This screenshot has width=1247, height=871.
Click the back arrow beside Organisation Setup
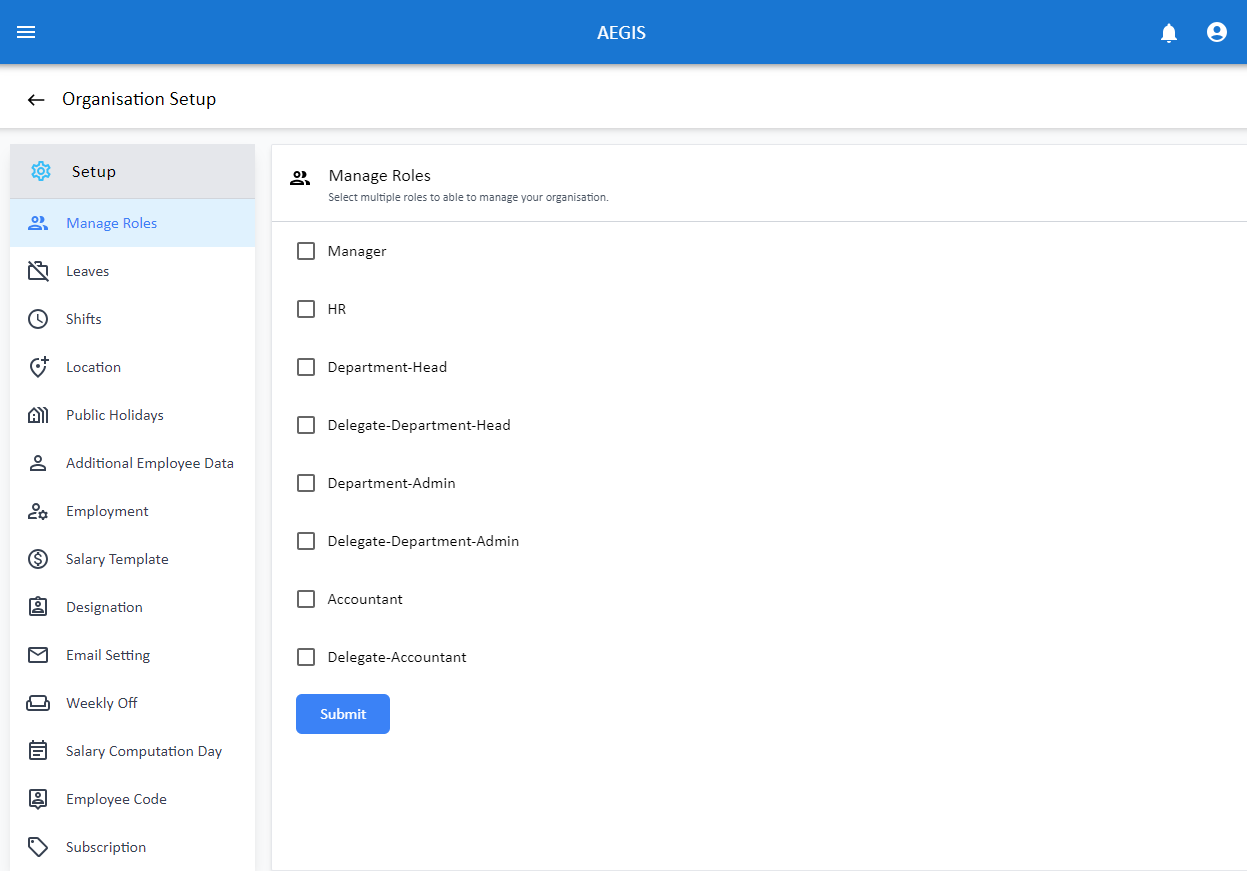coord(36,100)
